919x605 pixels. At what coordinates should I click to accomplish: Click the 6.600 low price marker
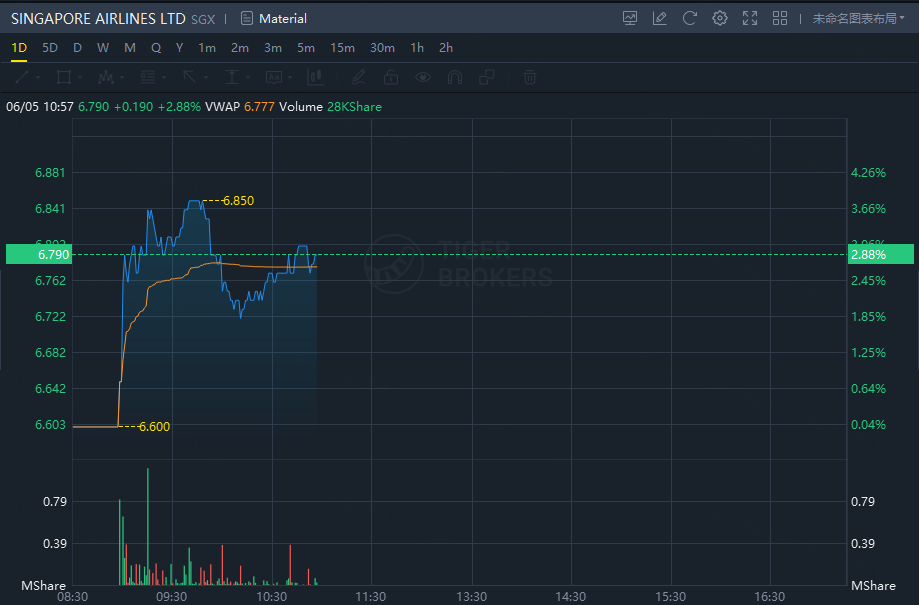[154, 427]
